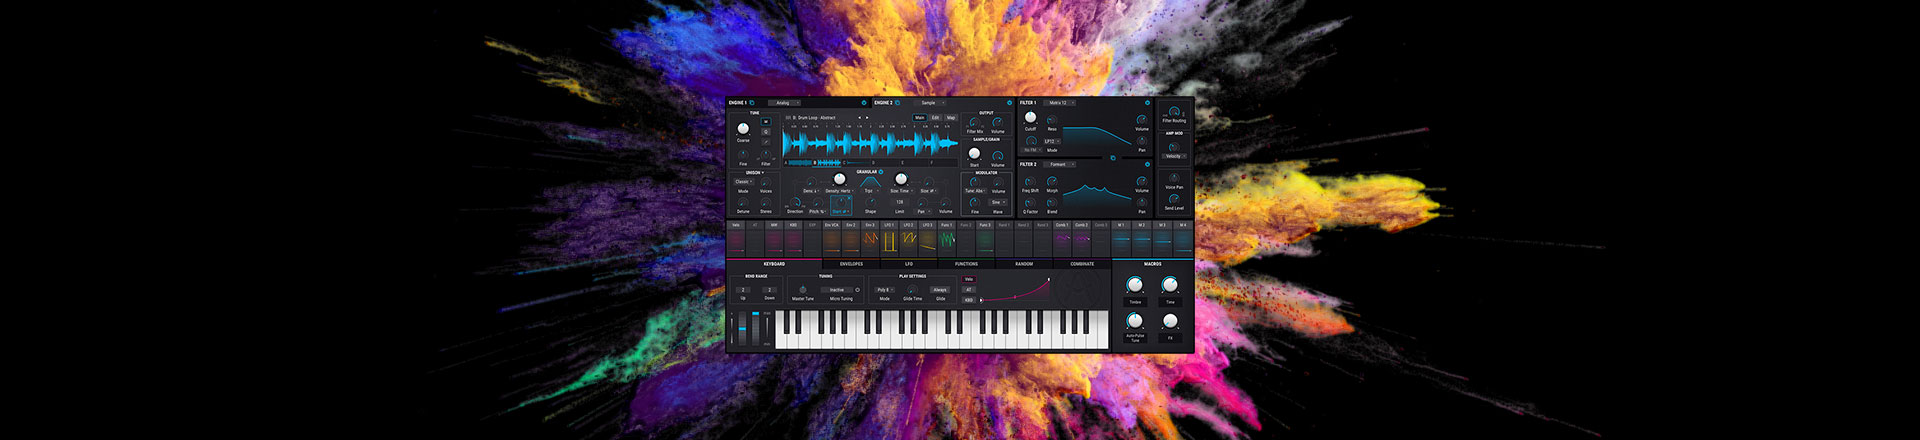Open the Modulator Wave Sine dropdown
Image resolution: width=1920 pixels, height=440 pixels.
pos(997,202)
